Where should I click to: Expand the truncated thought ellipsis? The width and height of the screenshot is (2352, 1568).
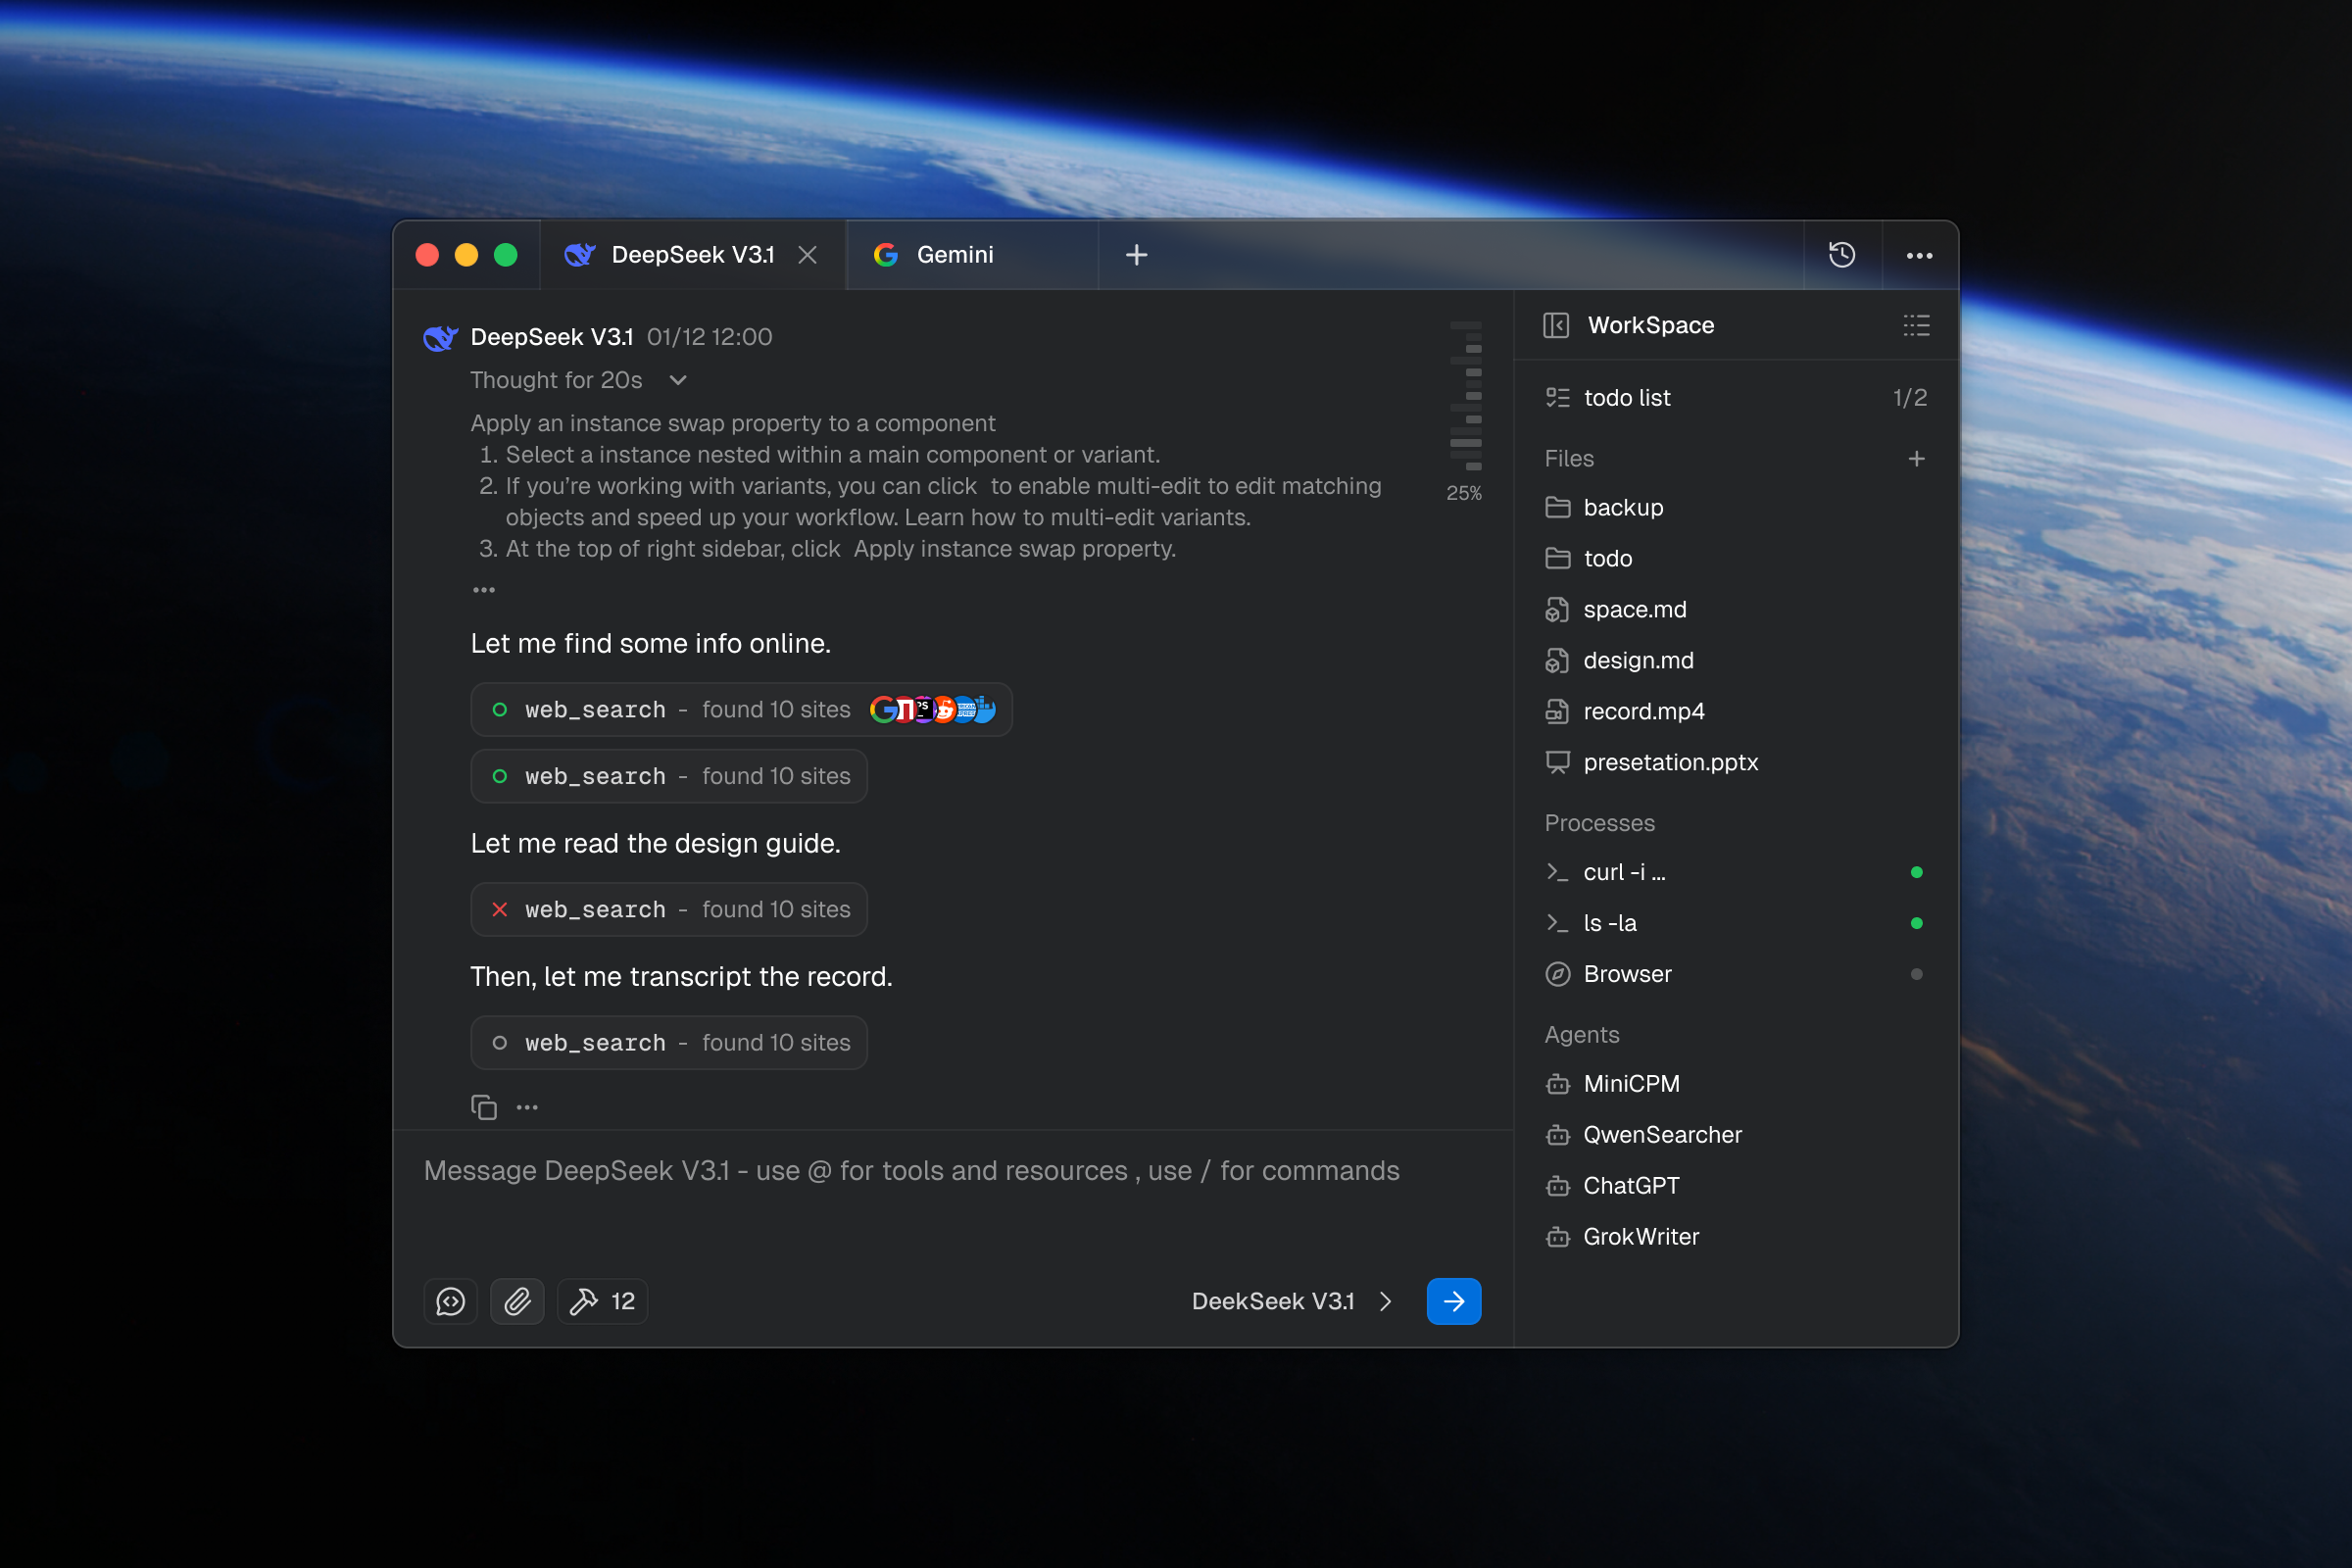click(484, 590)
